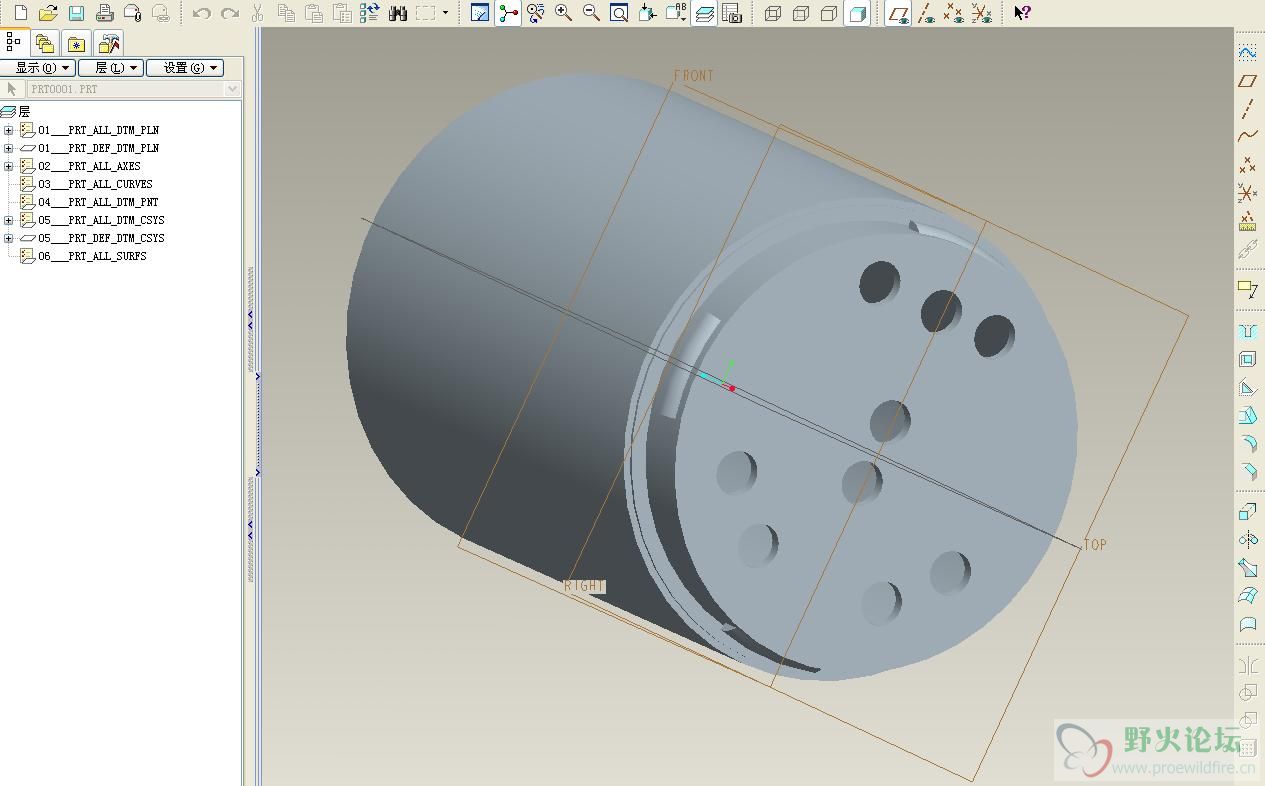Click the Shell tool icon
The height and width of the screenshot is (786, 1265).
[x=1247, y=360]
